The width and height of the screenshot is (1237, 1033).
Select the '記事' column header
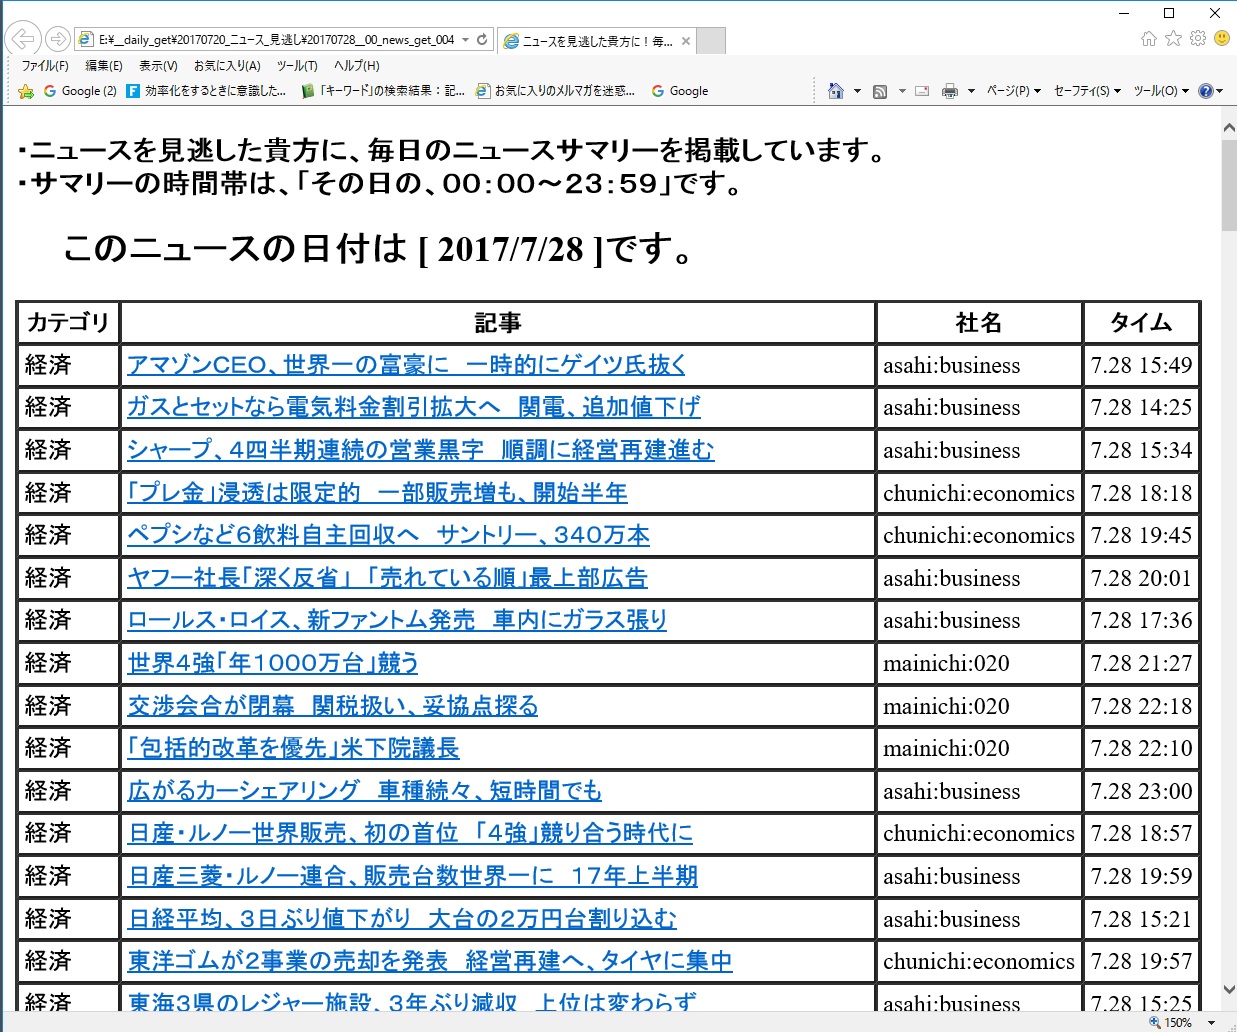498,322
